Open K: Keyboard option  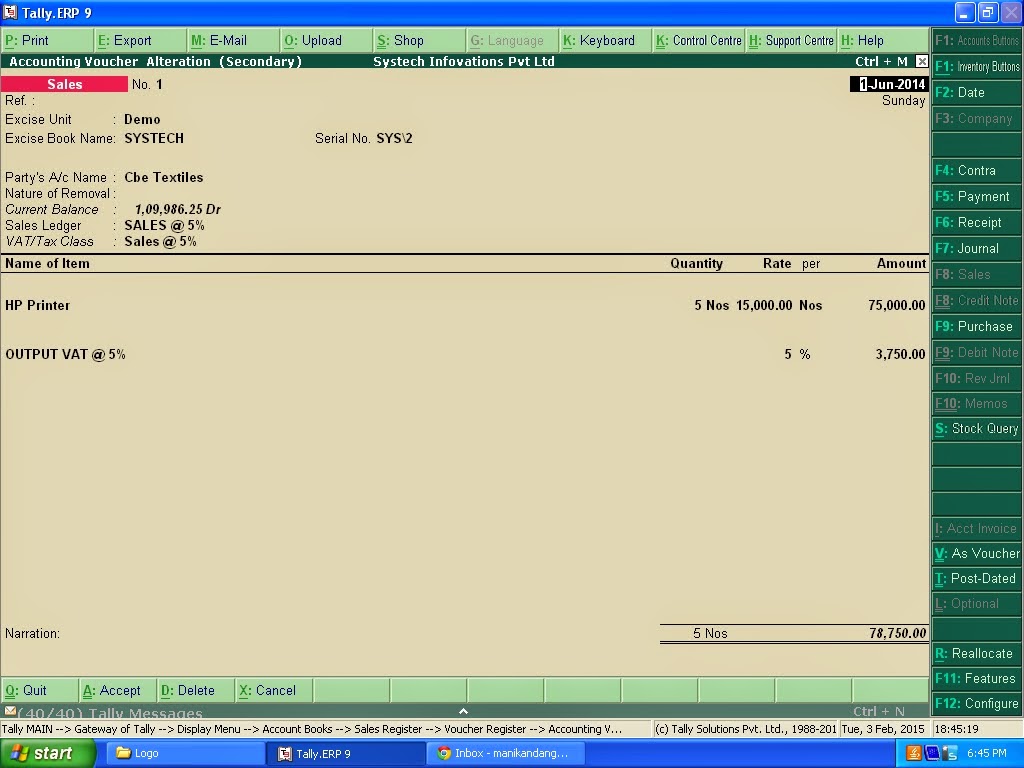(605, 40)
